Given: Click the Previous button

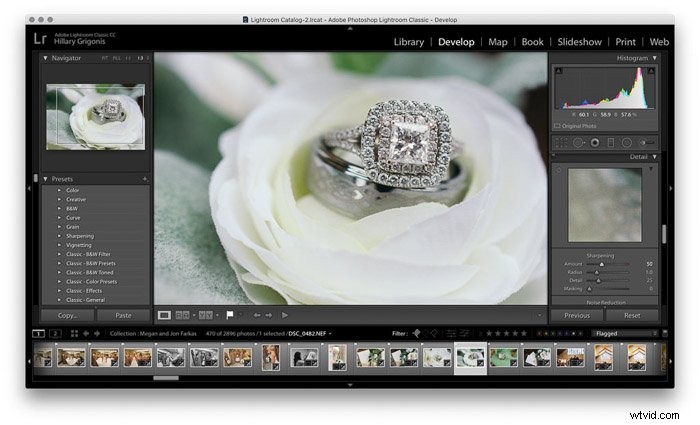Looking at the screenshot, I should click(x=577, y=315).
